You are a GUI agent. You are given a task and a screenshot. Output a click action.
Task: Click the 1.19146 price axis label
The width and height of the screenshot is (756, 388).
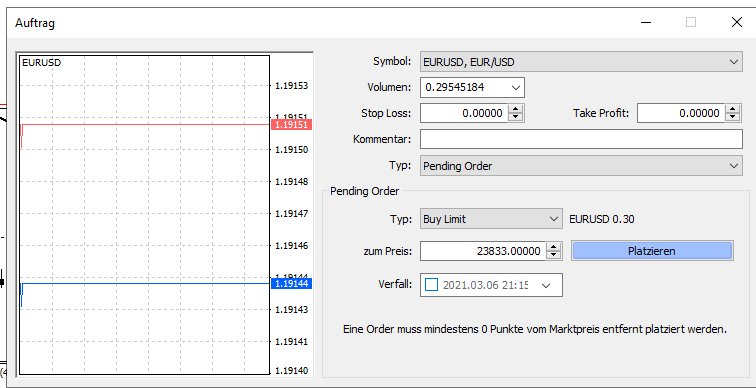291,245
